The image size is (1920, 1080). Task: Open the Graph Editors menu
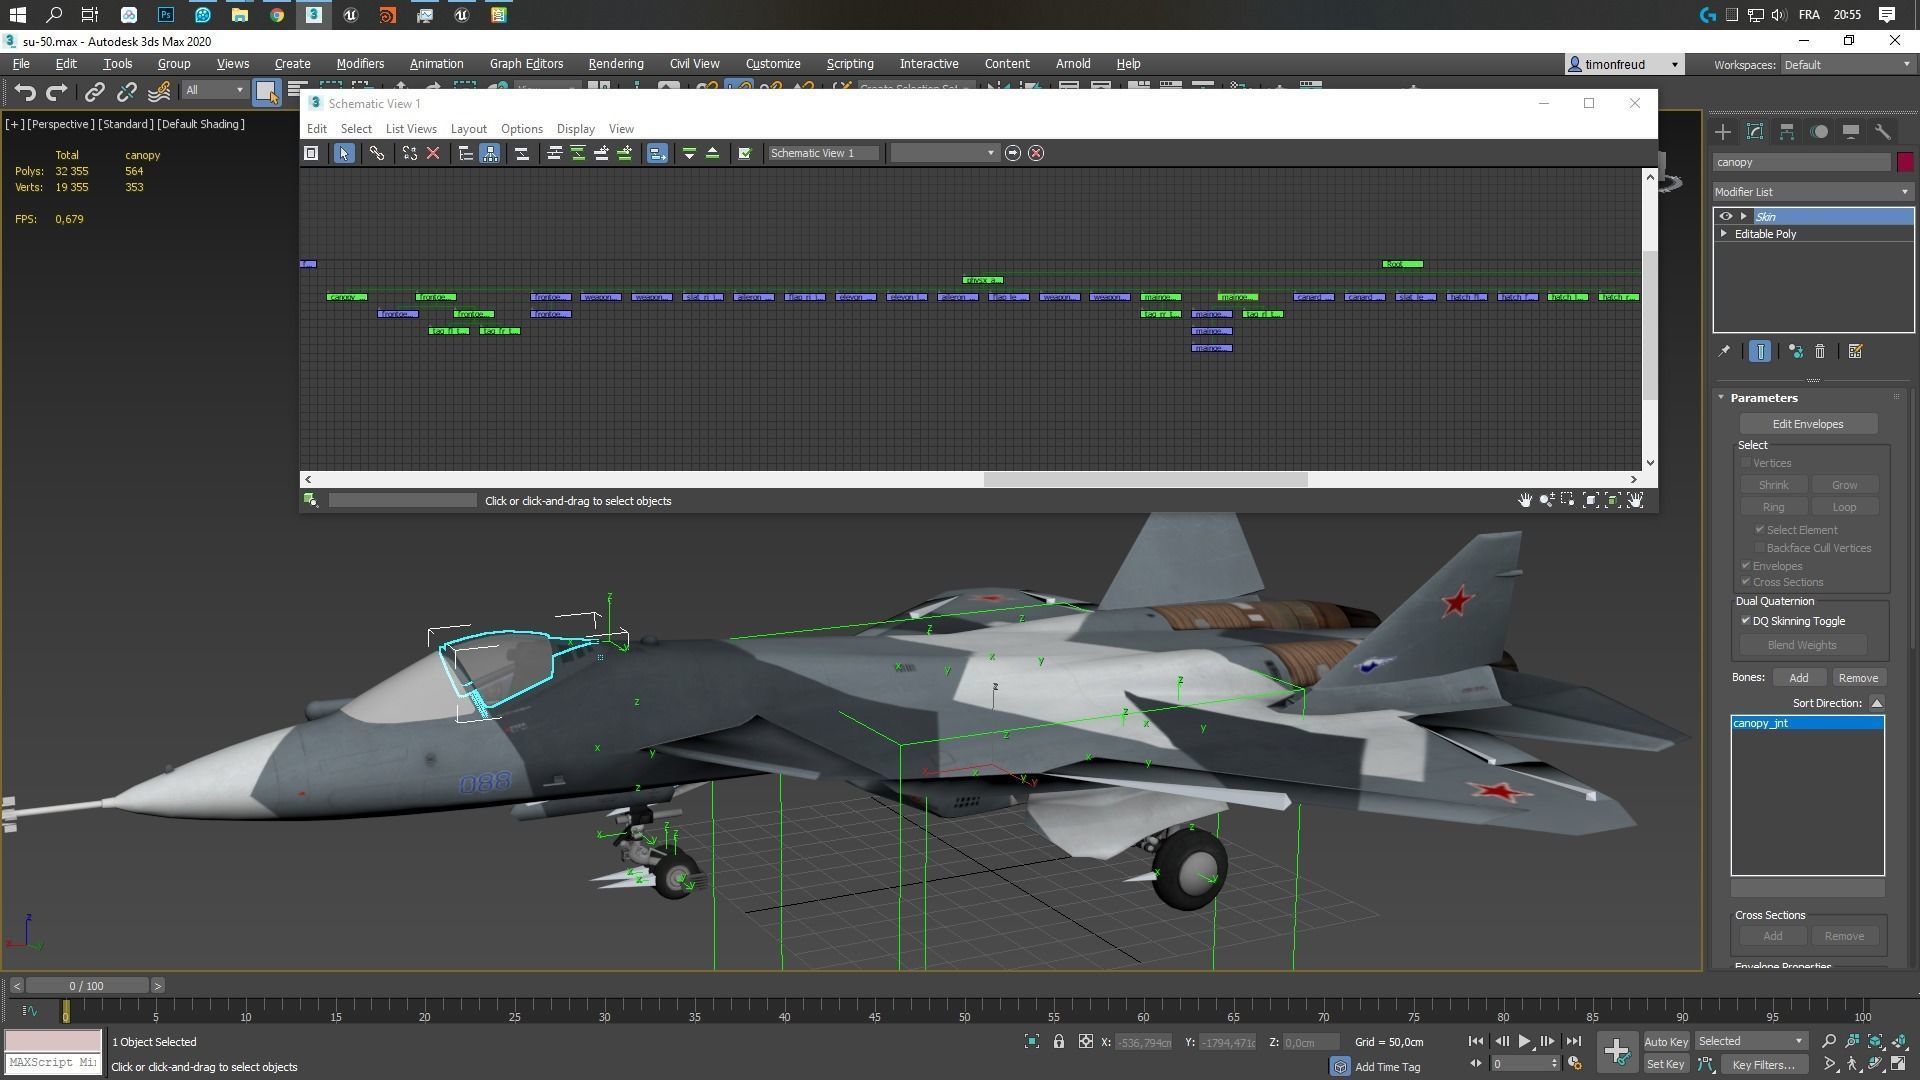click(x=526, y=64)
